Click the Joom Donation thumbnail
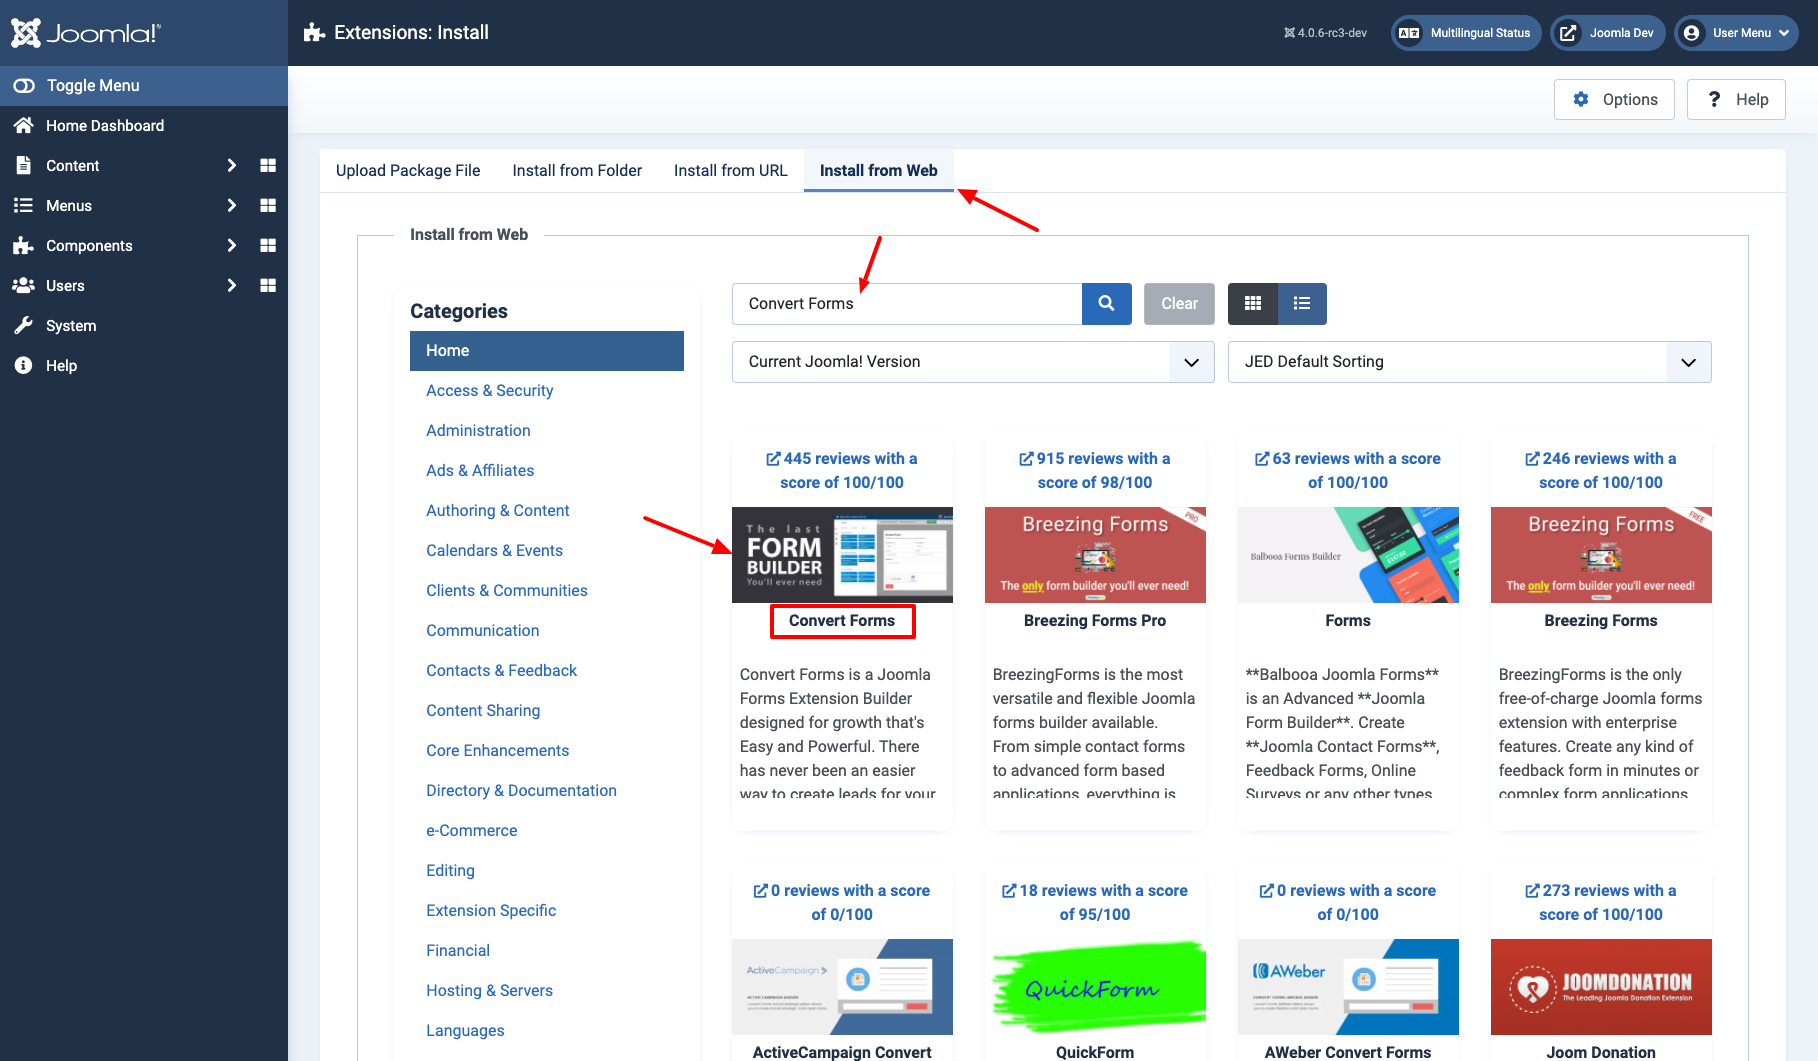 click(x=1601, y=987)
